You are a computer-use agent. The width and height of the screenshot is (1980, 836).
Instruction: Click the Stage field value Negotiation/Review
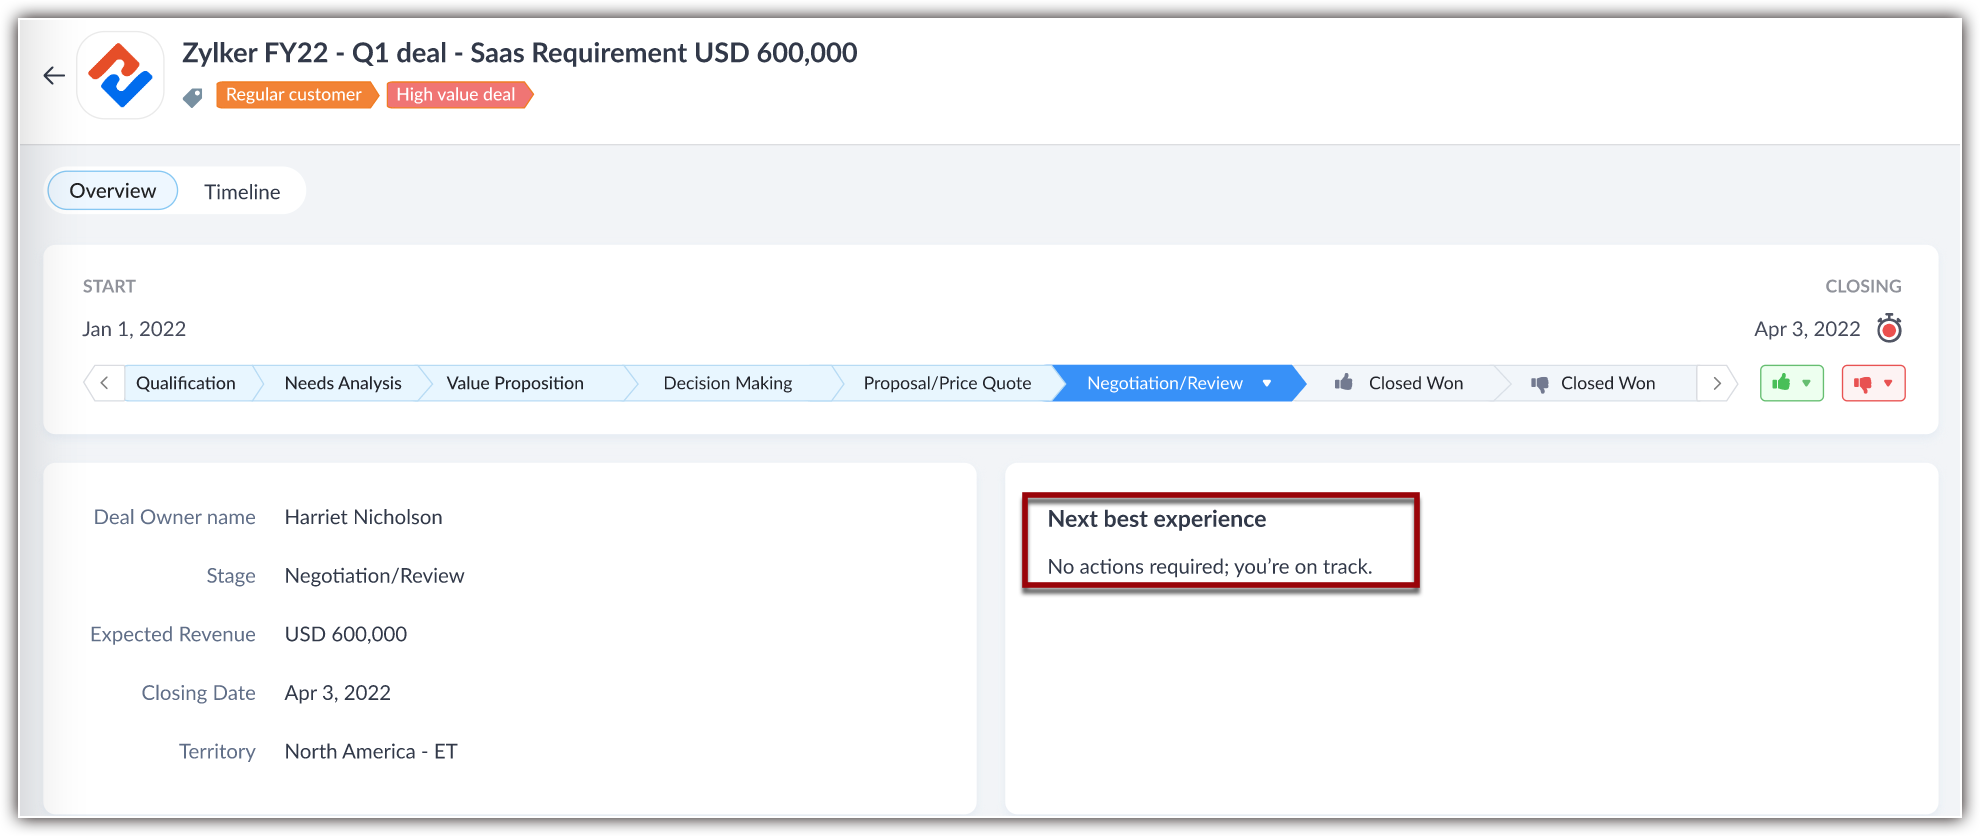pyautogui.click(x=374, y=576)
